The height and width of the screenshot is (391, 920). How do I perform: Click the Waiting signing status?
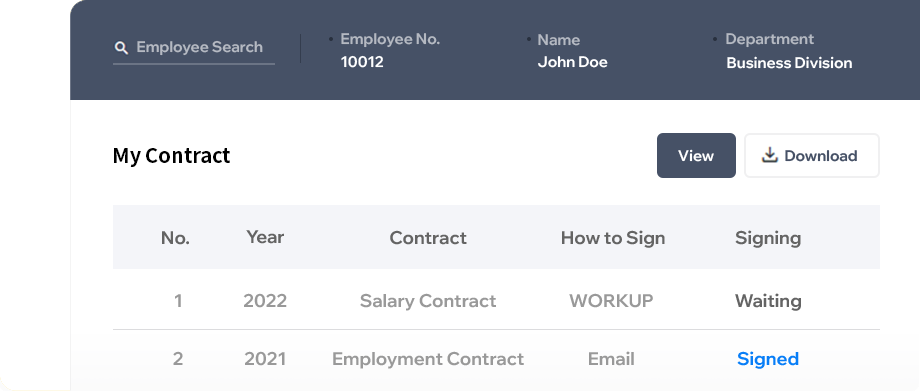tap(768, 301)
